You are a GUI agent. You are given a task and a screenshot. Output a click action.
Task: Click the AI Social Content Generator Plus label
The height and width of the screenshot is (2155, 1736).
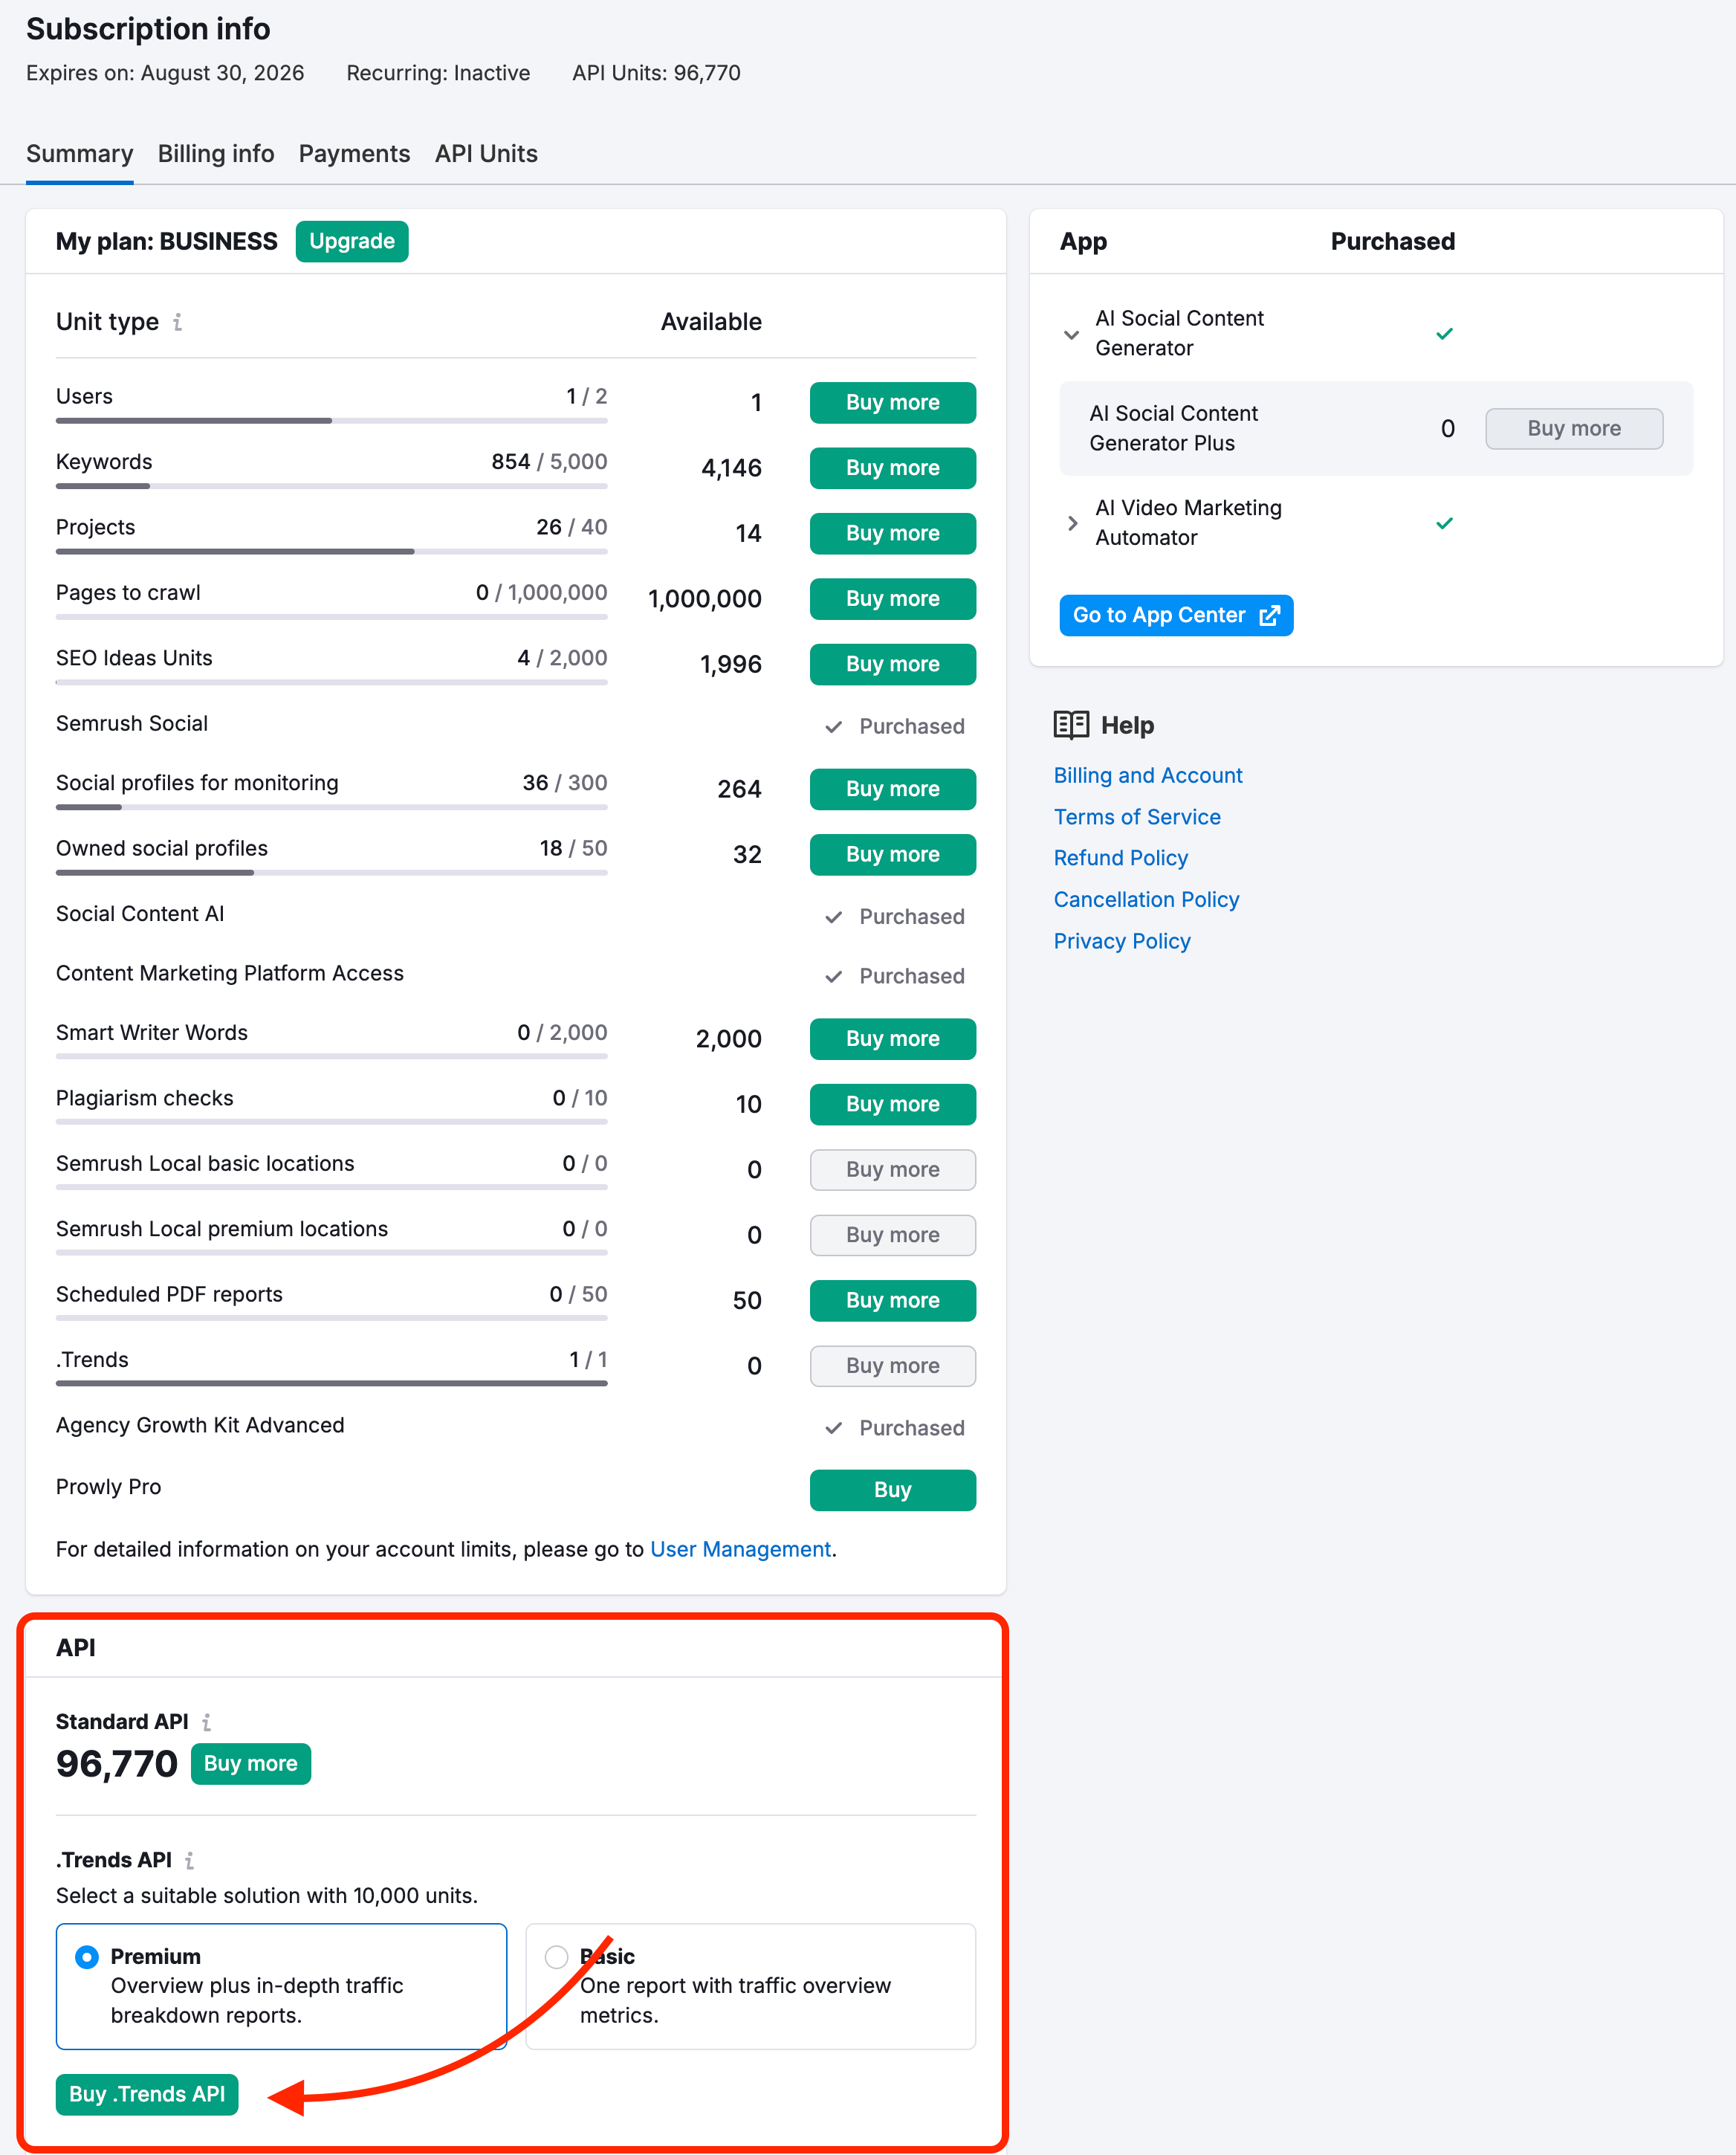point(1173,428)
